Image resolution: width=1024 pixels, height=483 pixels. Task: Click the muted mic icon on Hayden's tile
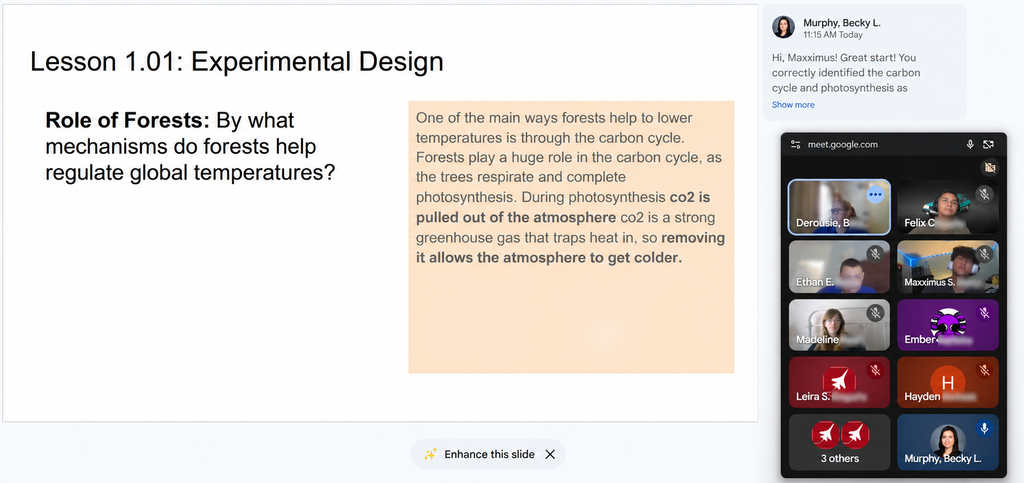984,371
